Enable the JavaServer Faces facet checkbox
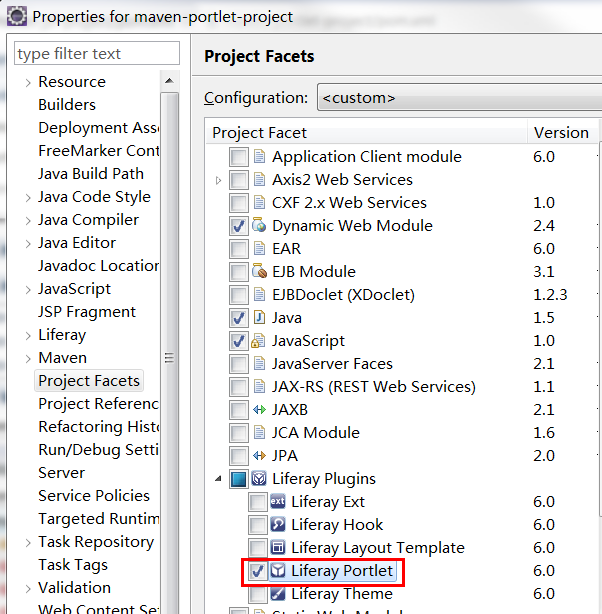This screenshot has width=602, height=614. coord(239,364)
